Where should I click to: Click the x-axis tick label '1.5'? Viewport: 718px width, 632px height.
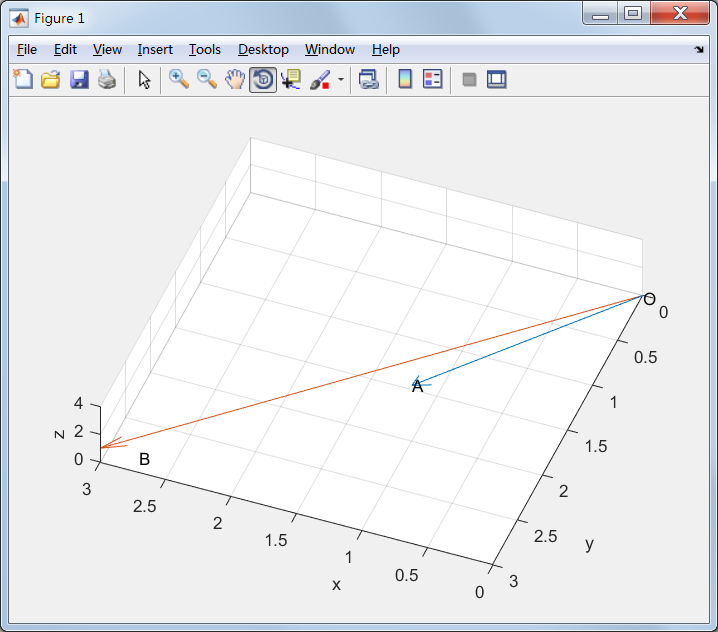tap(276, 540)
